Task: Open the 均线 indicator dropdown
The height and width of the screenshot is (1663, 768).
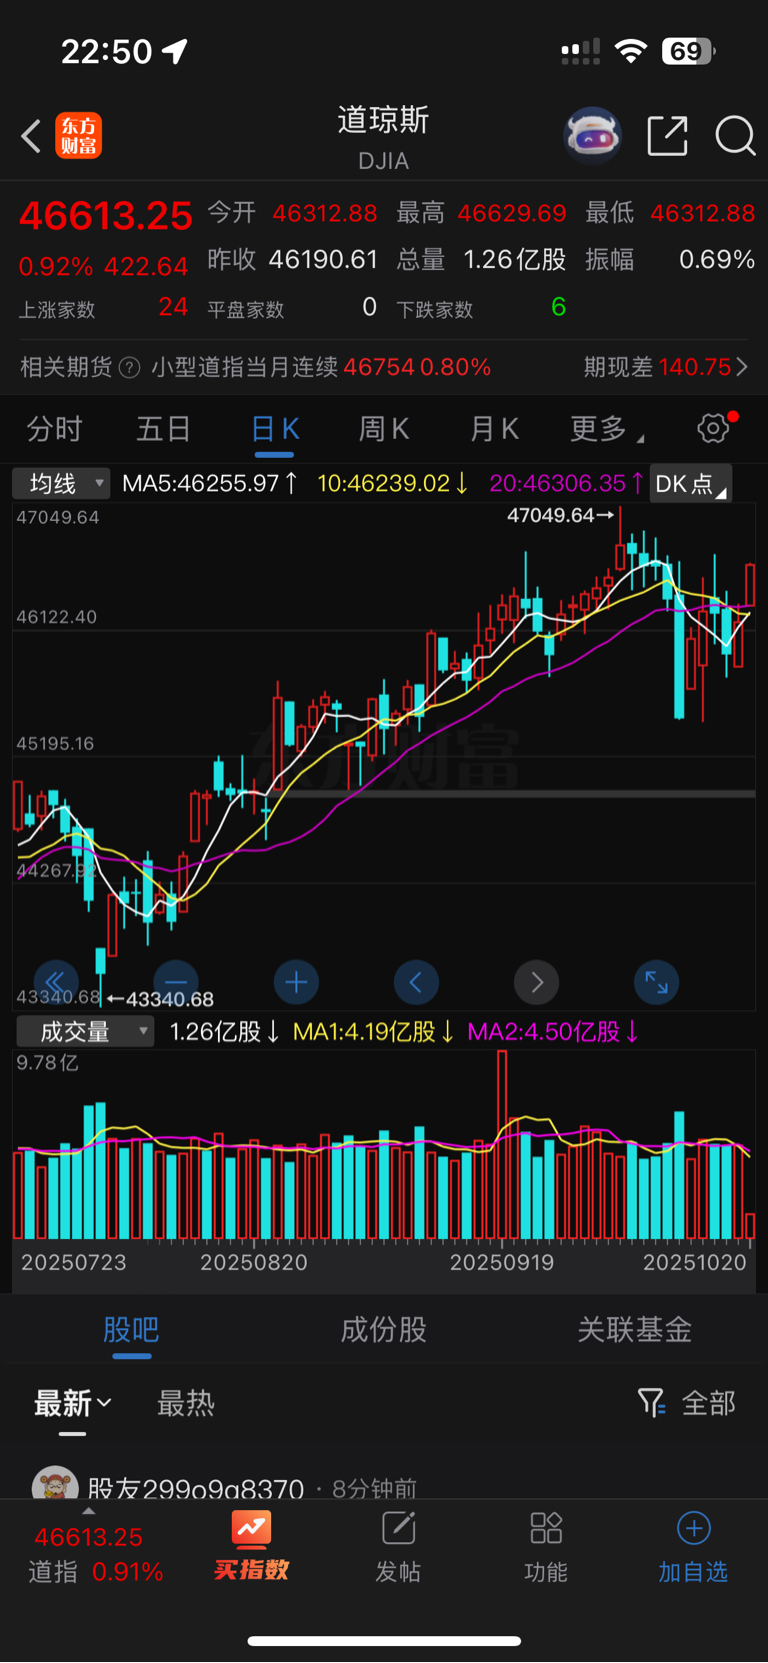Action: (61, 484)
